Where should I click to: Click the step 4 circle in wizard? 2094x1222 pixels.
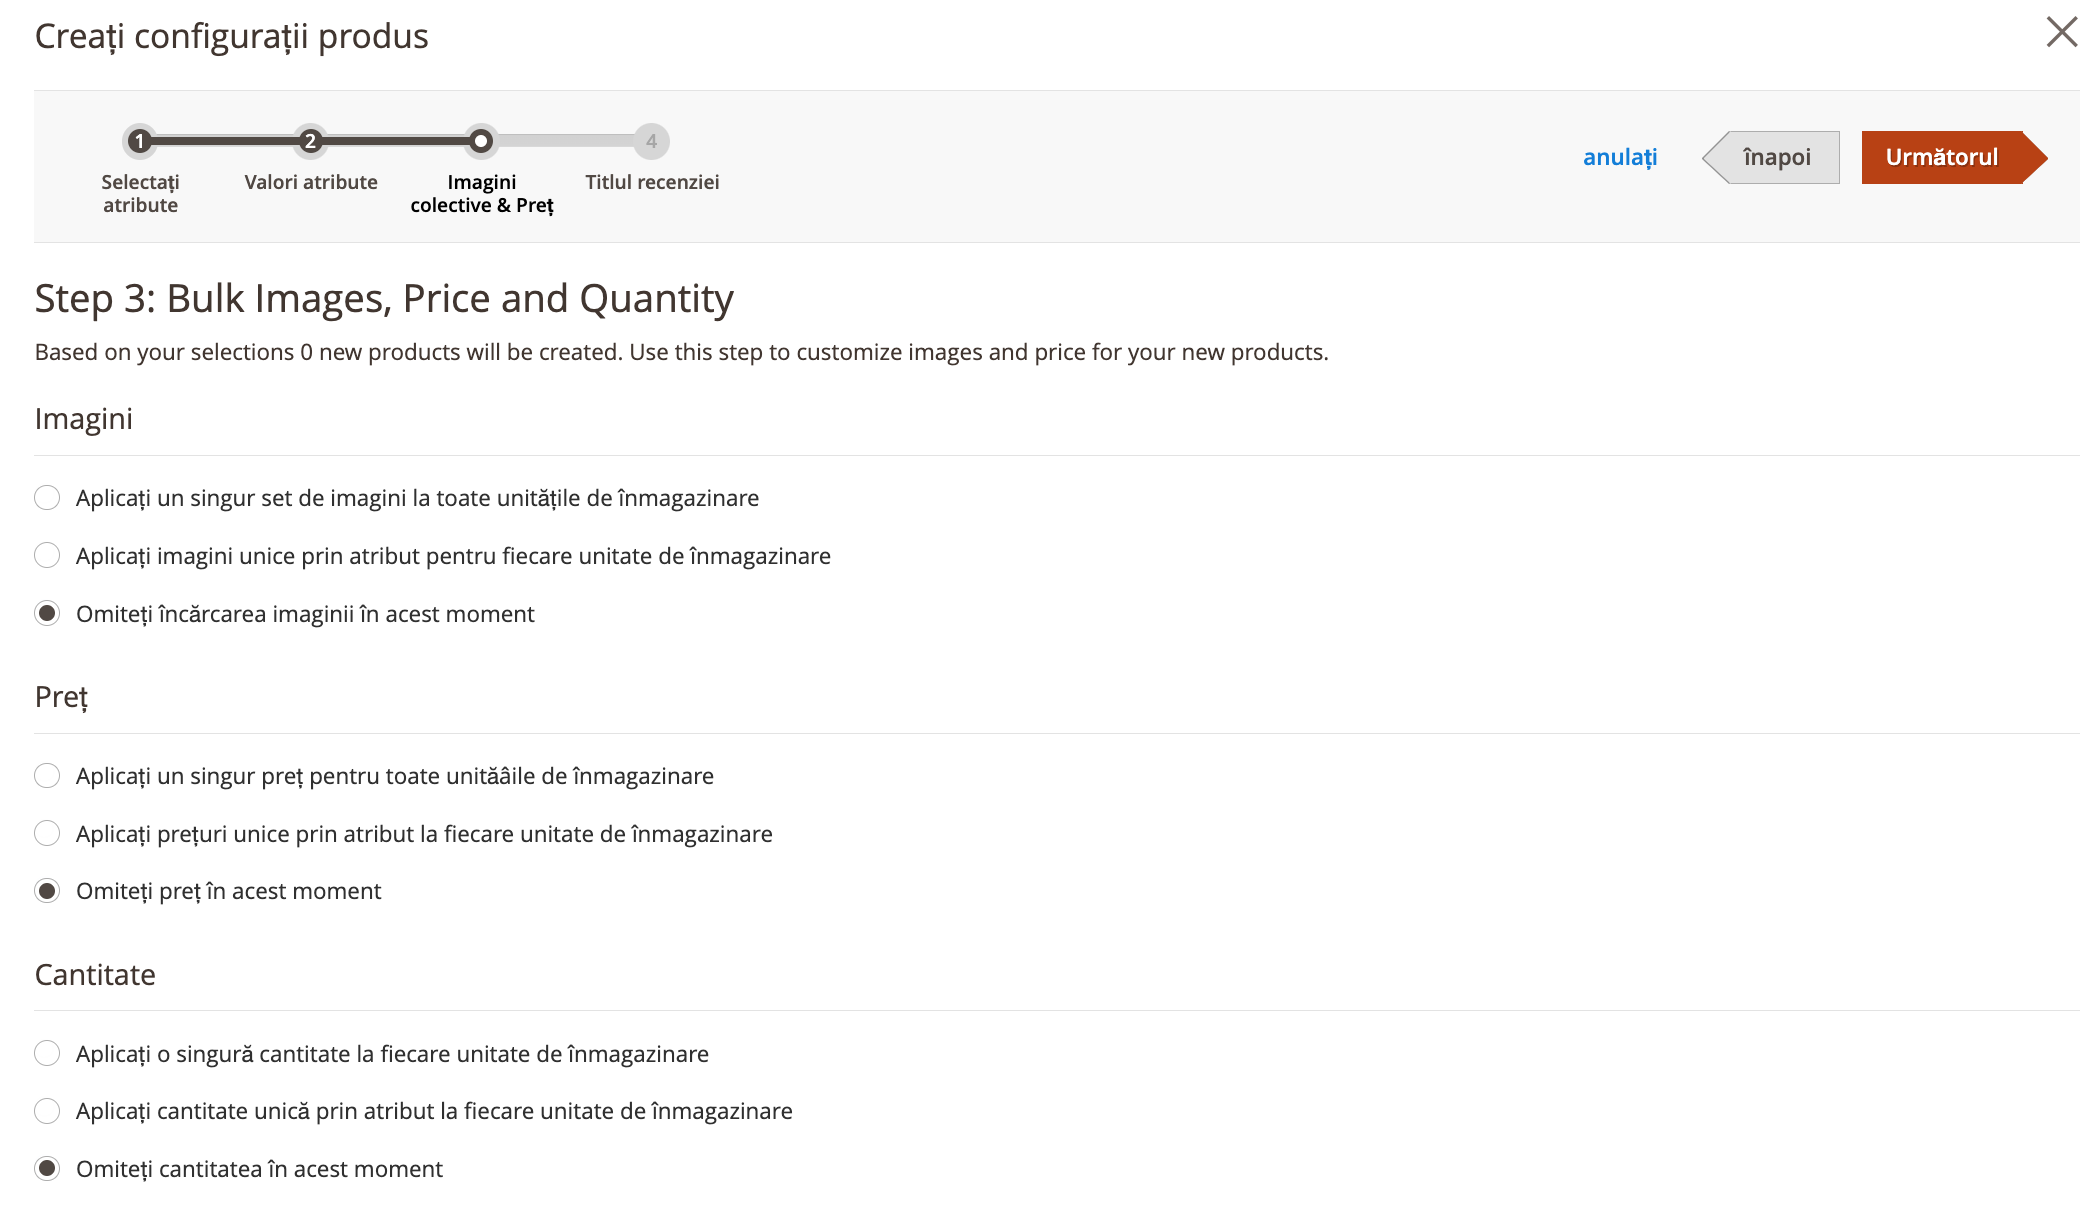pos(651,141)
